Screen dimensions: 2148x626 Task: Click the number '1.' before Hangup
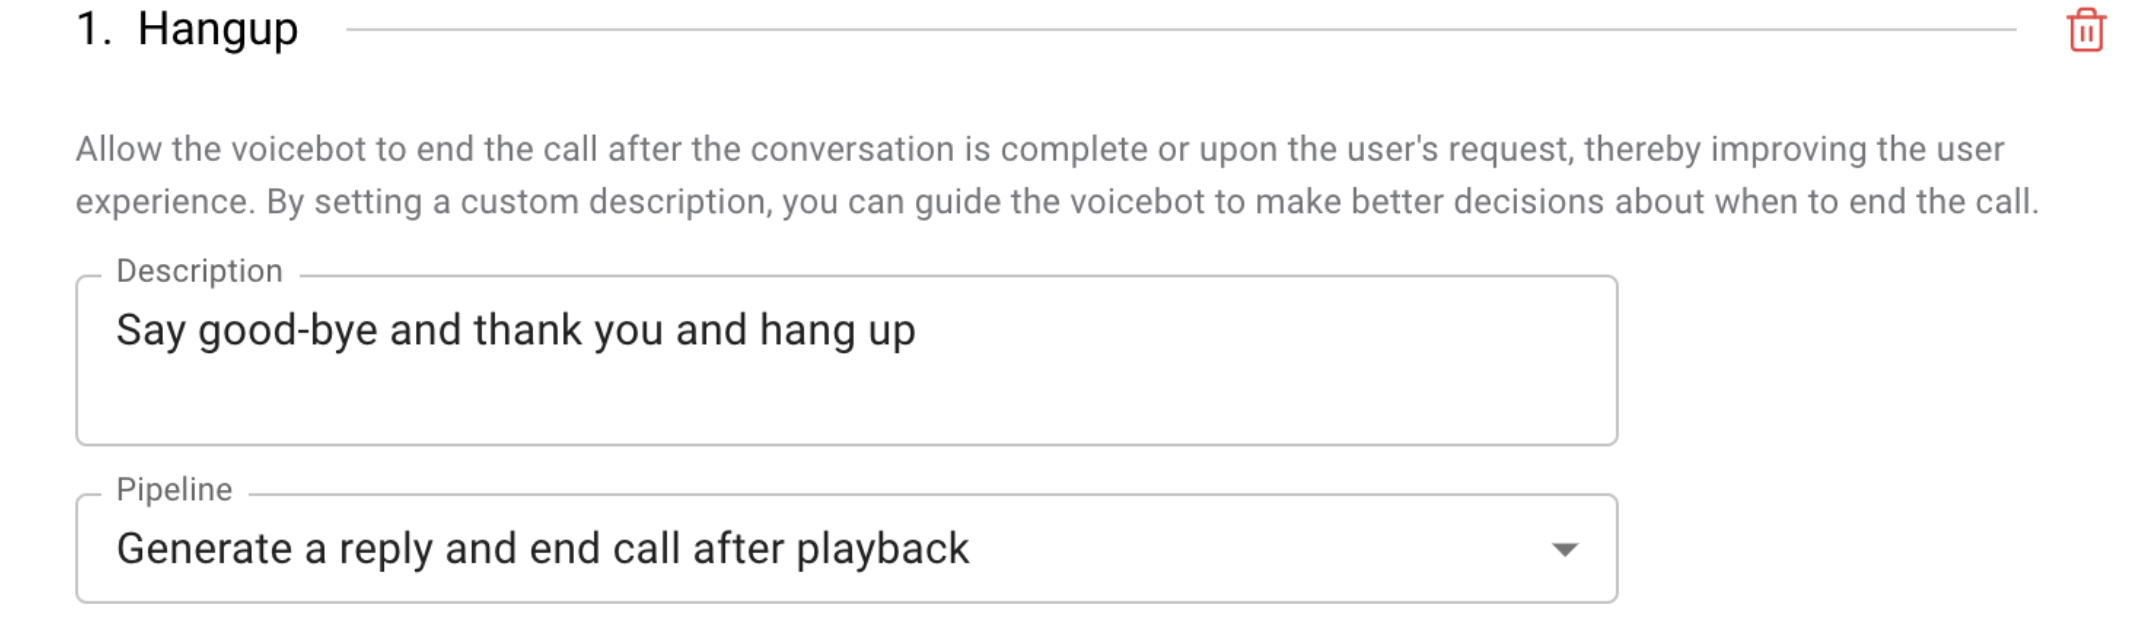coord(93,29)
